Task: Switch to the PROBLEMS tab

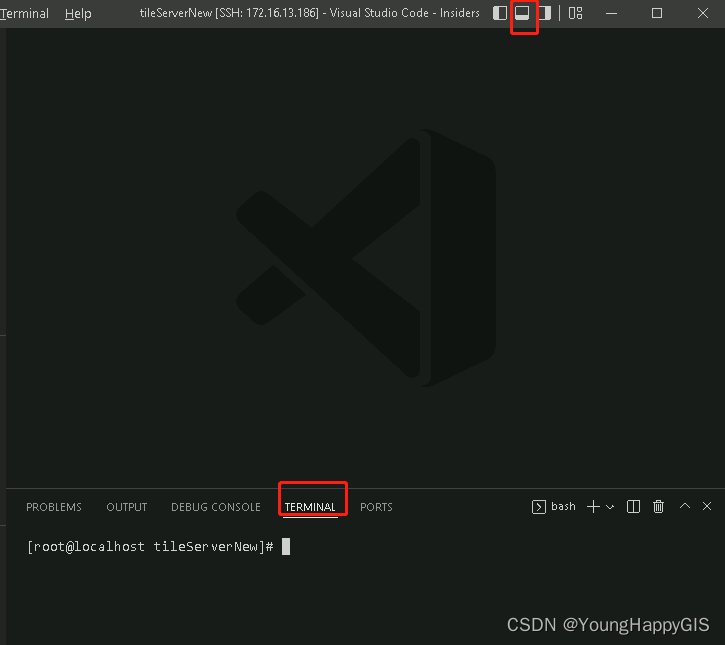Action: click(x=54, y=507)
